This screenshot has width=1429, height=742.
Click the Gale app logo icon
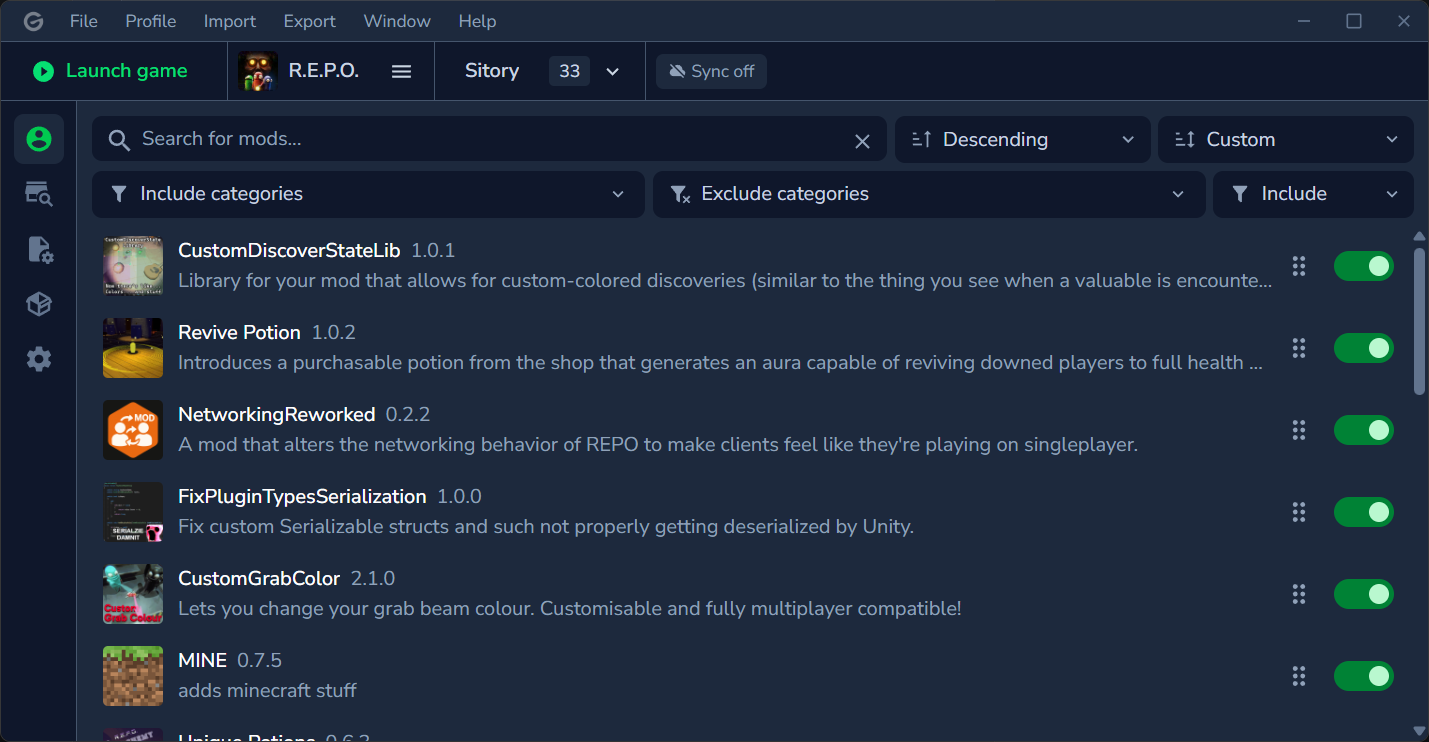point(33,21)
